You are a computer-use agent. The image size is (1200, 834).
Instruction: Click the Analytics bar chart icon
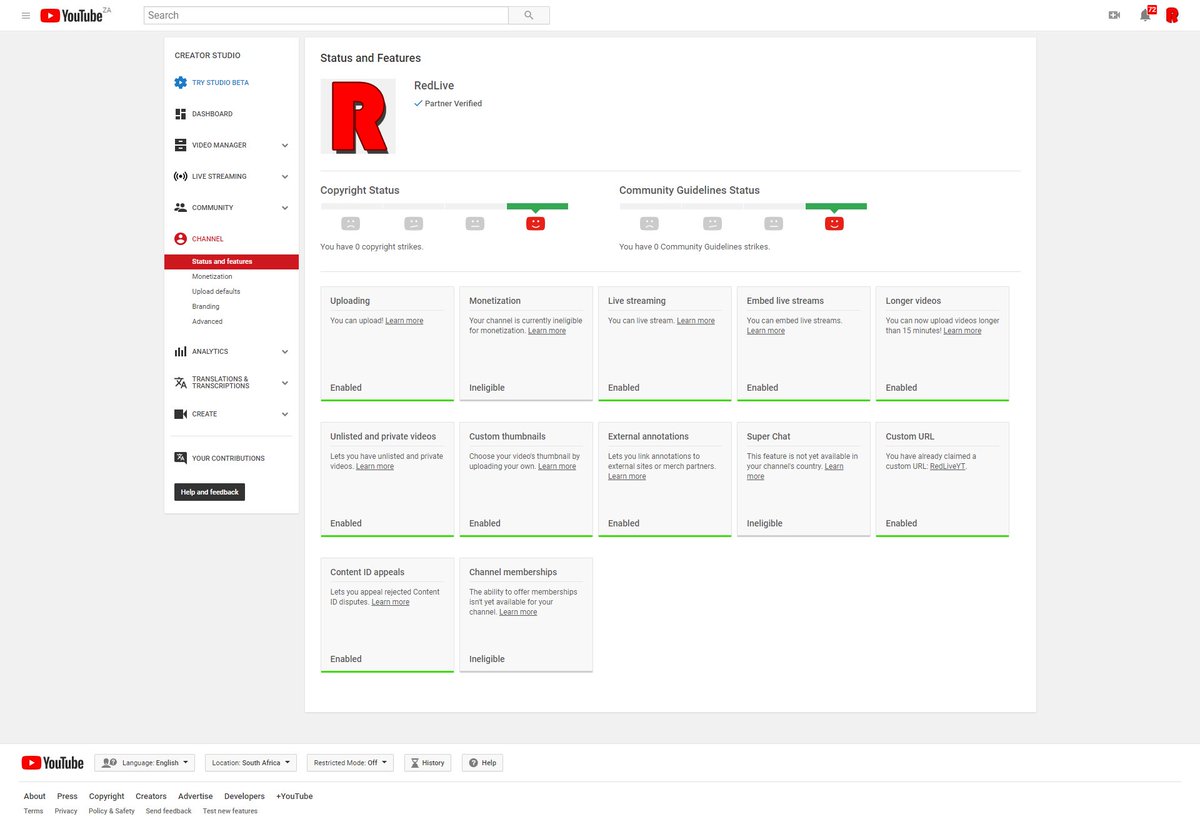180,351
